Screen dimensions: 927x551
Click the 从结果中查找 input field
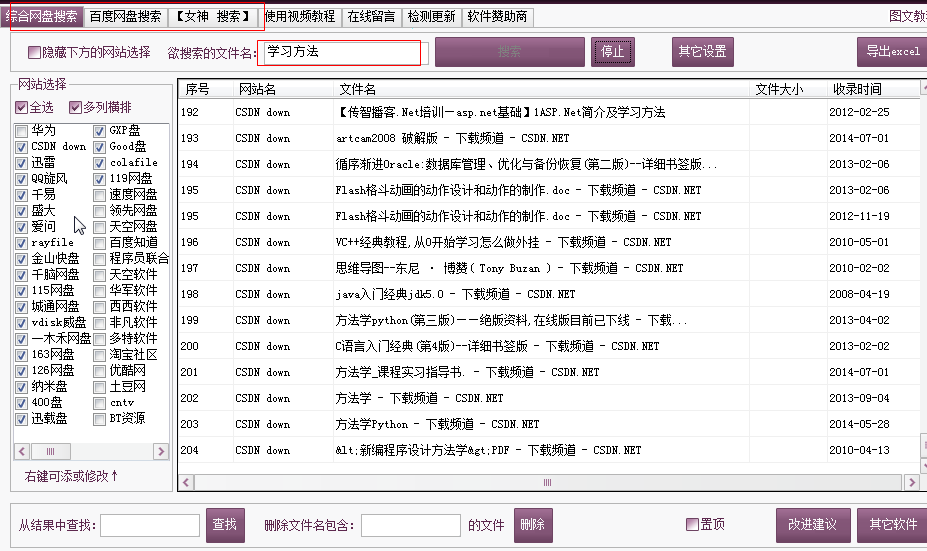(150, 525)
